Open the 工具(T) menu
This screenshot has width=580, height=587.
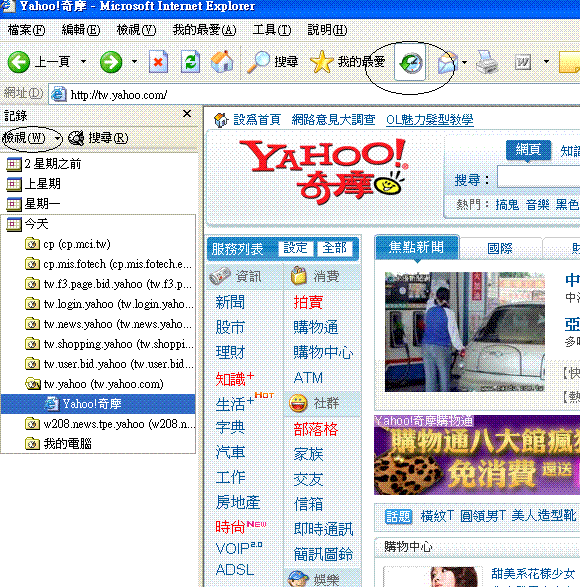pos(272,30)
